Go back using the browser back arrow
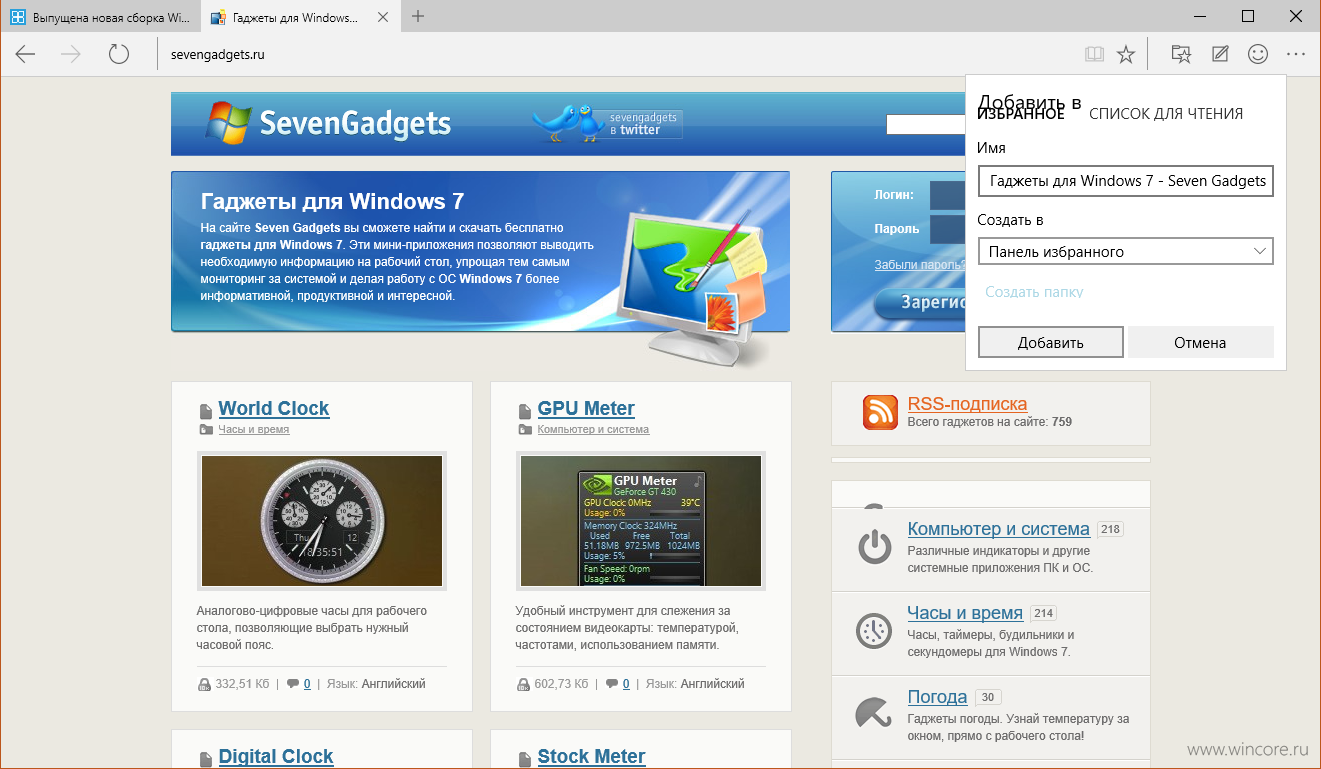 coord(25,54)
